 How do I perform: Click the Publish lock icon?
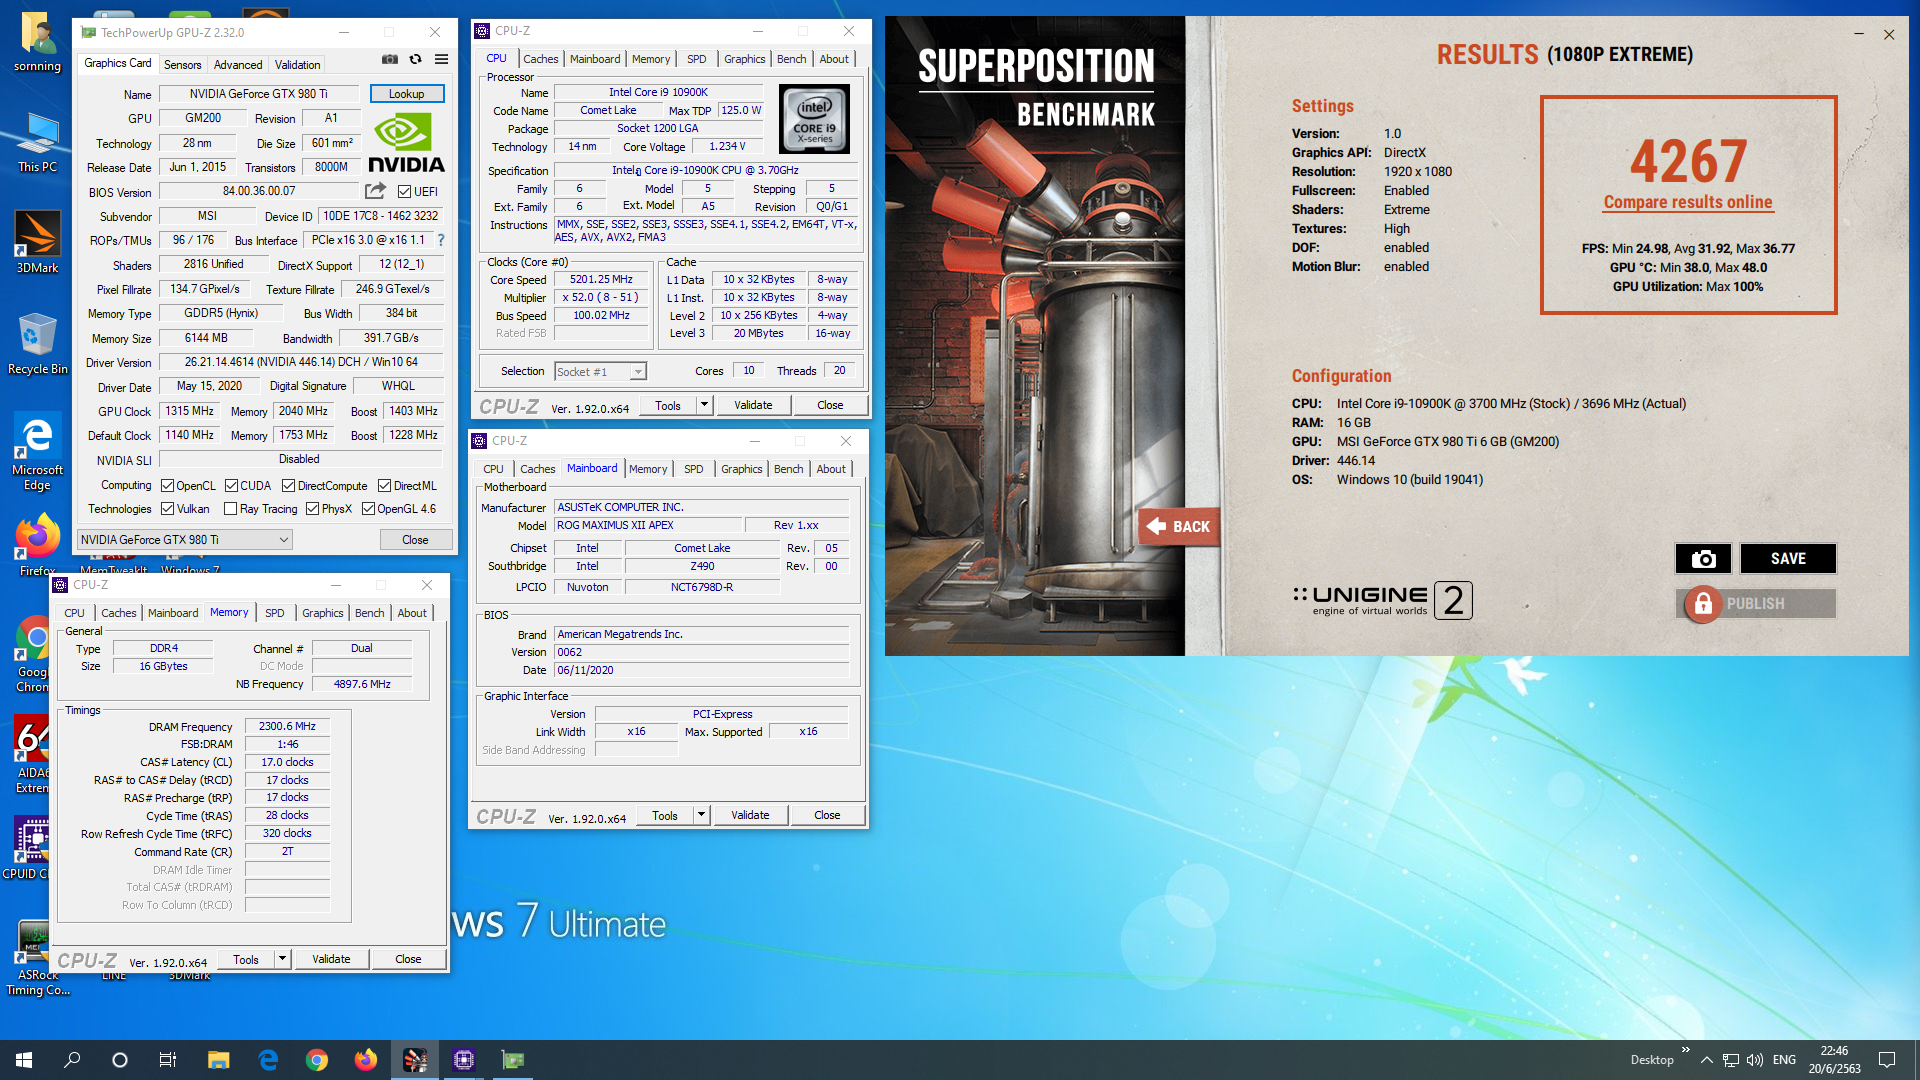click(x=1703, y=604)
